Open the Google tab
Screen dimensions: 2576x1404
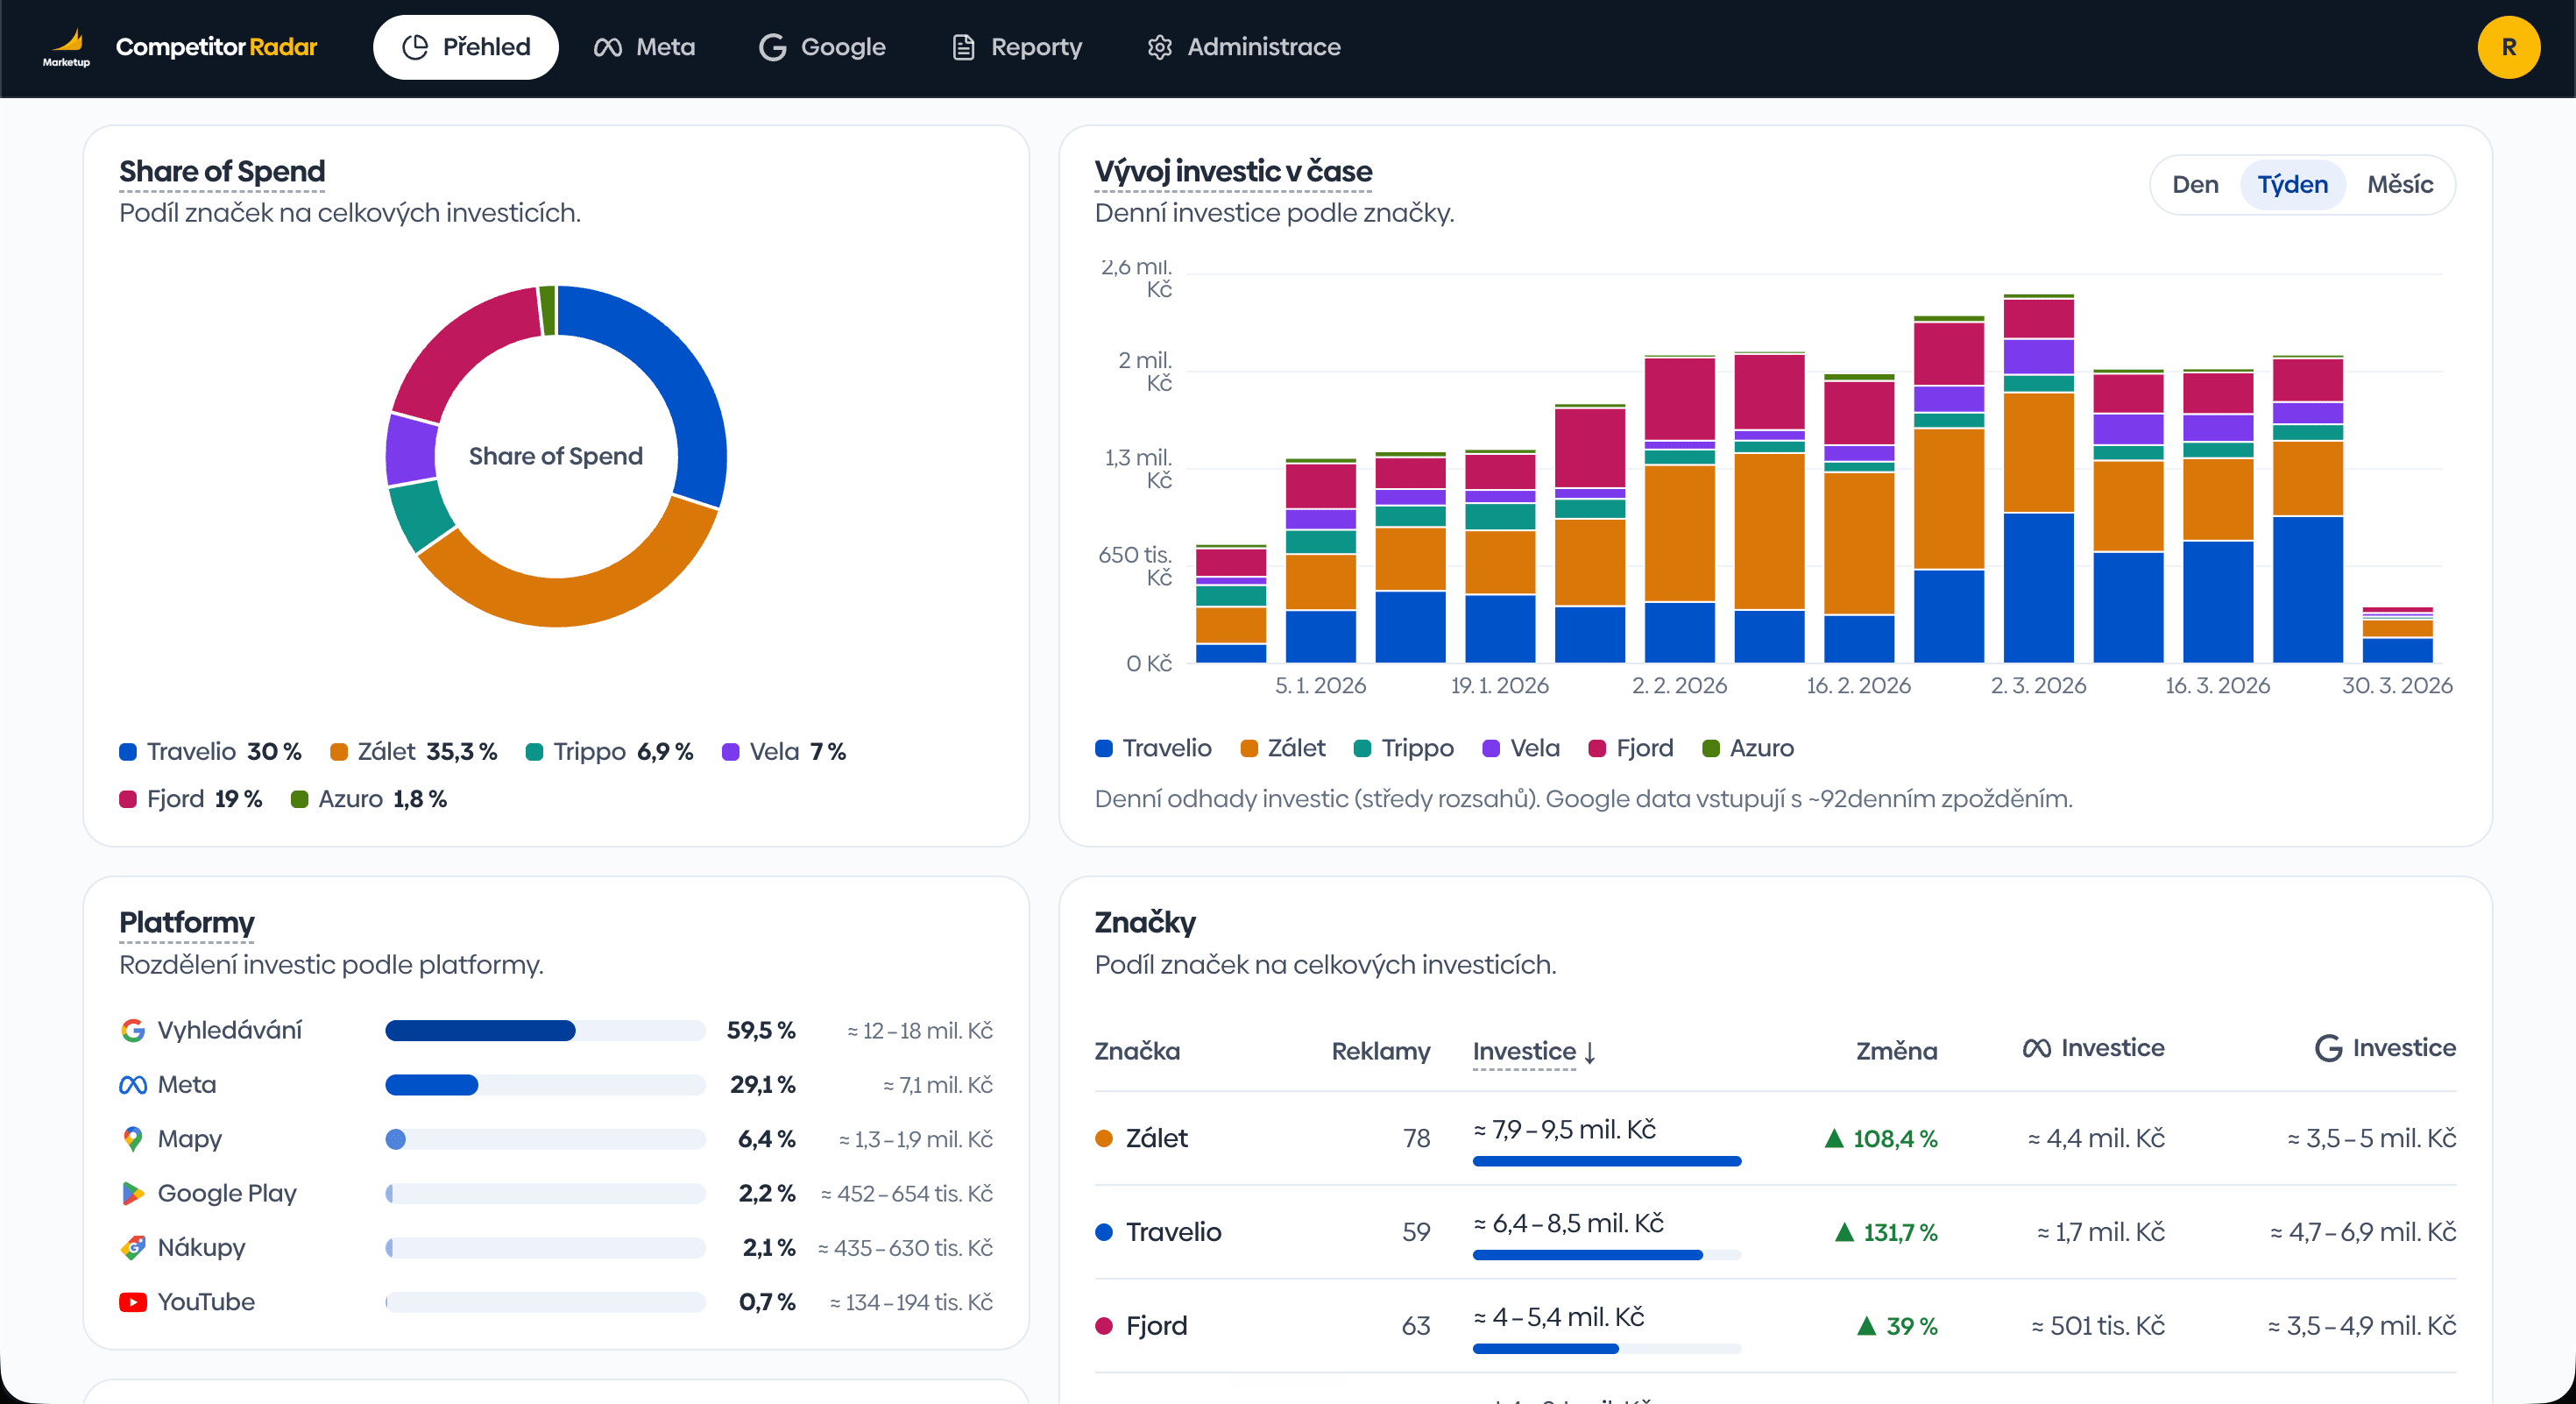pos(822,47)
